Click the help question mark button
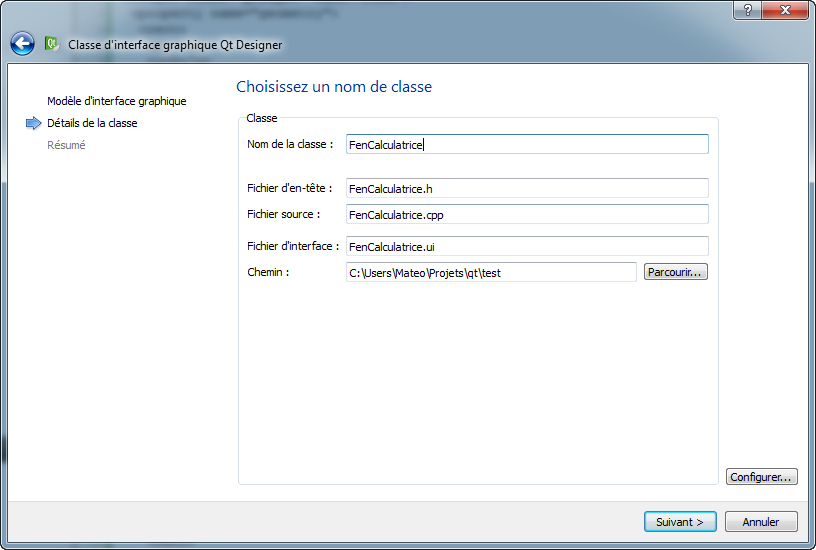Screen dimensions: 816x550 (747, 9)
